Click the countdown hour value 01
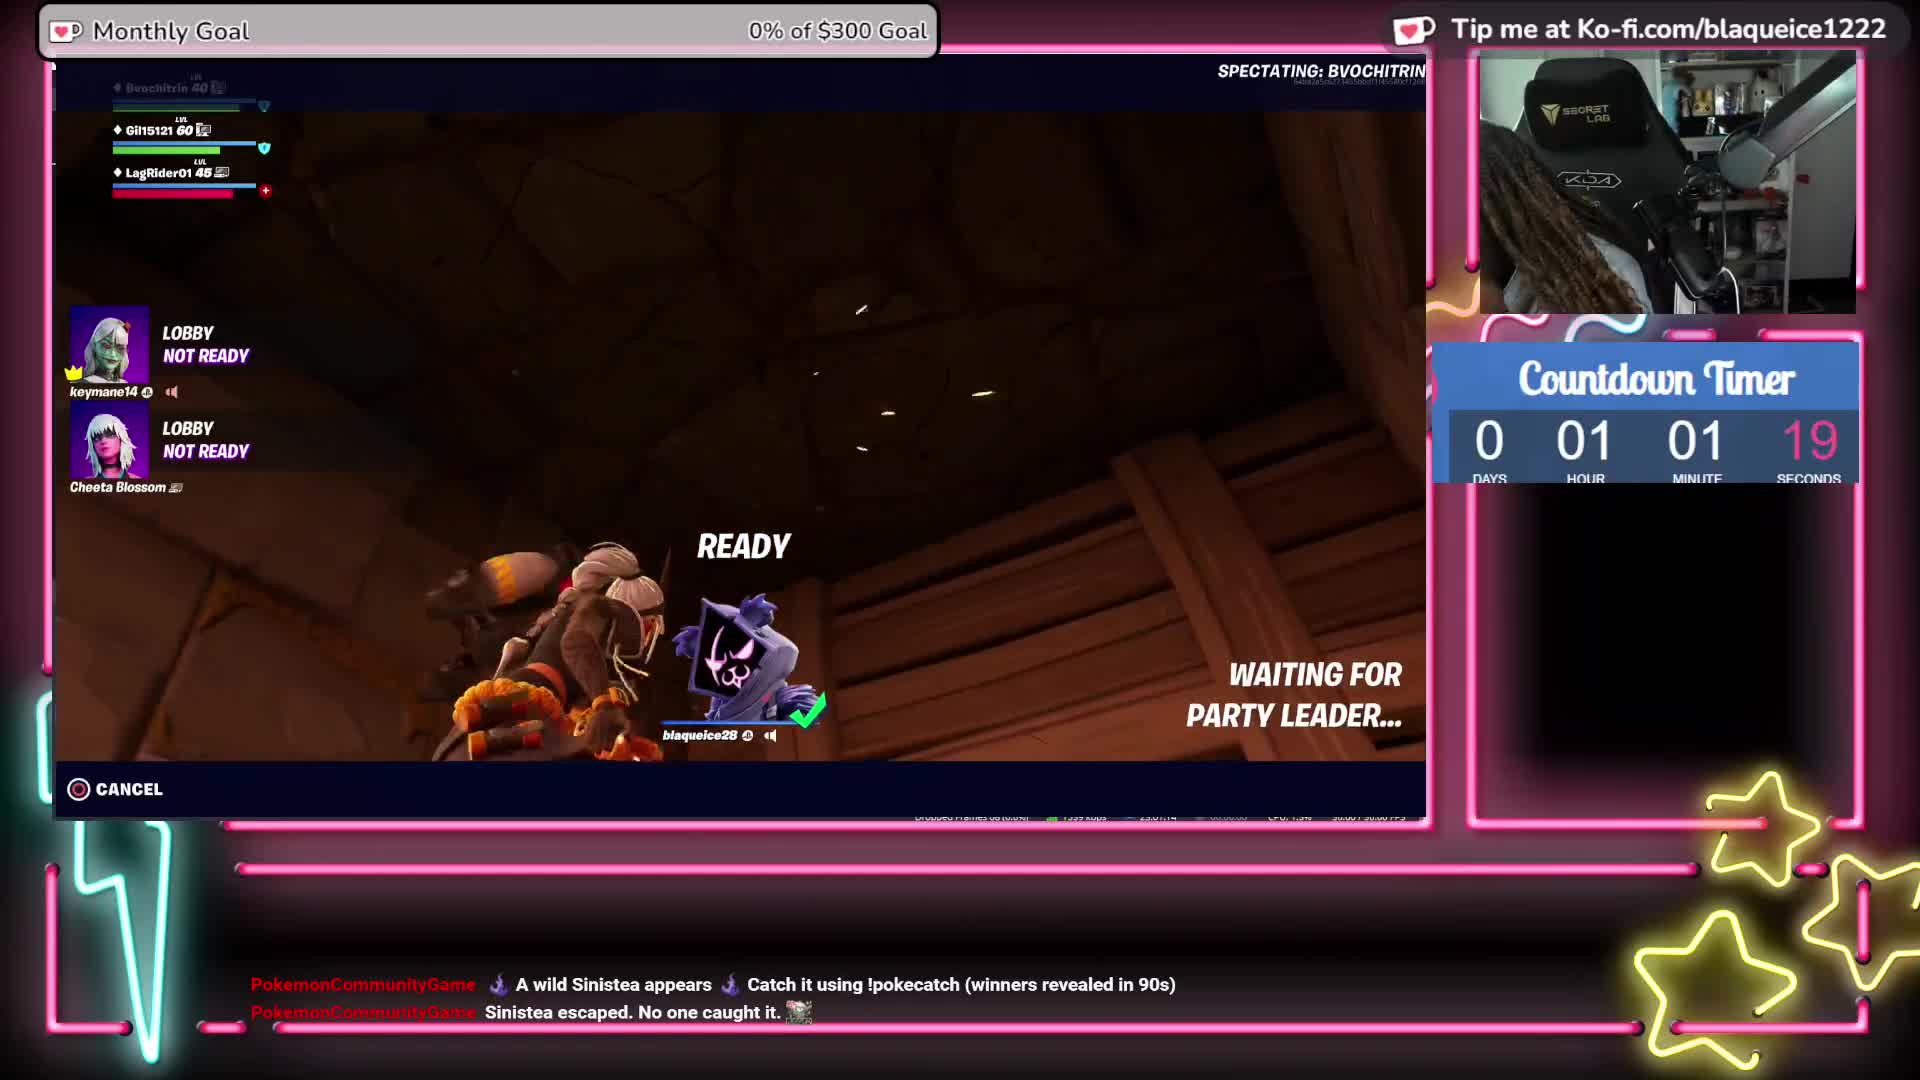 click(x=1584, y=441)
